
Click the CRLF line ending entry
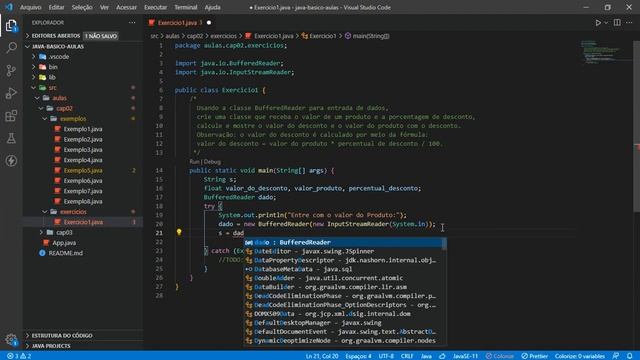coord(407,356)
